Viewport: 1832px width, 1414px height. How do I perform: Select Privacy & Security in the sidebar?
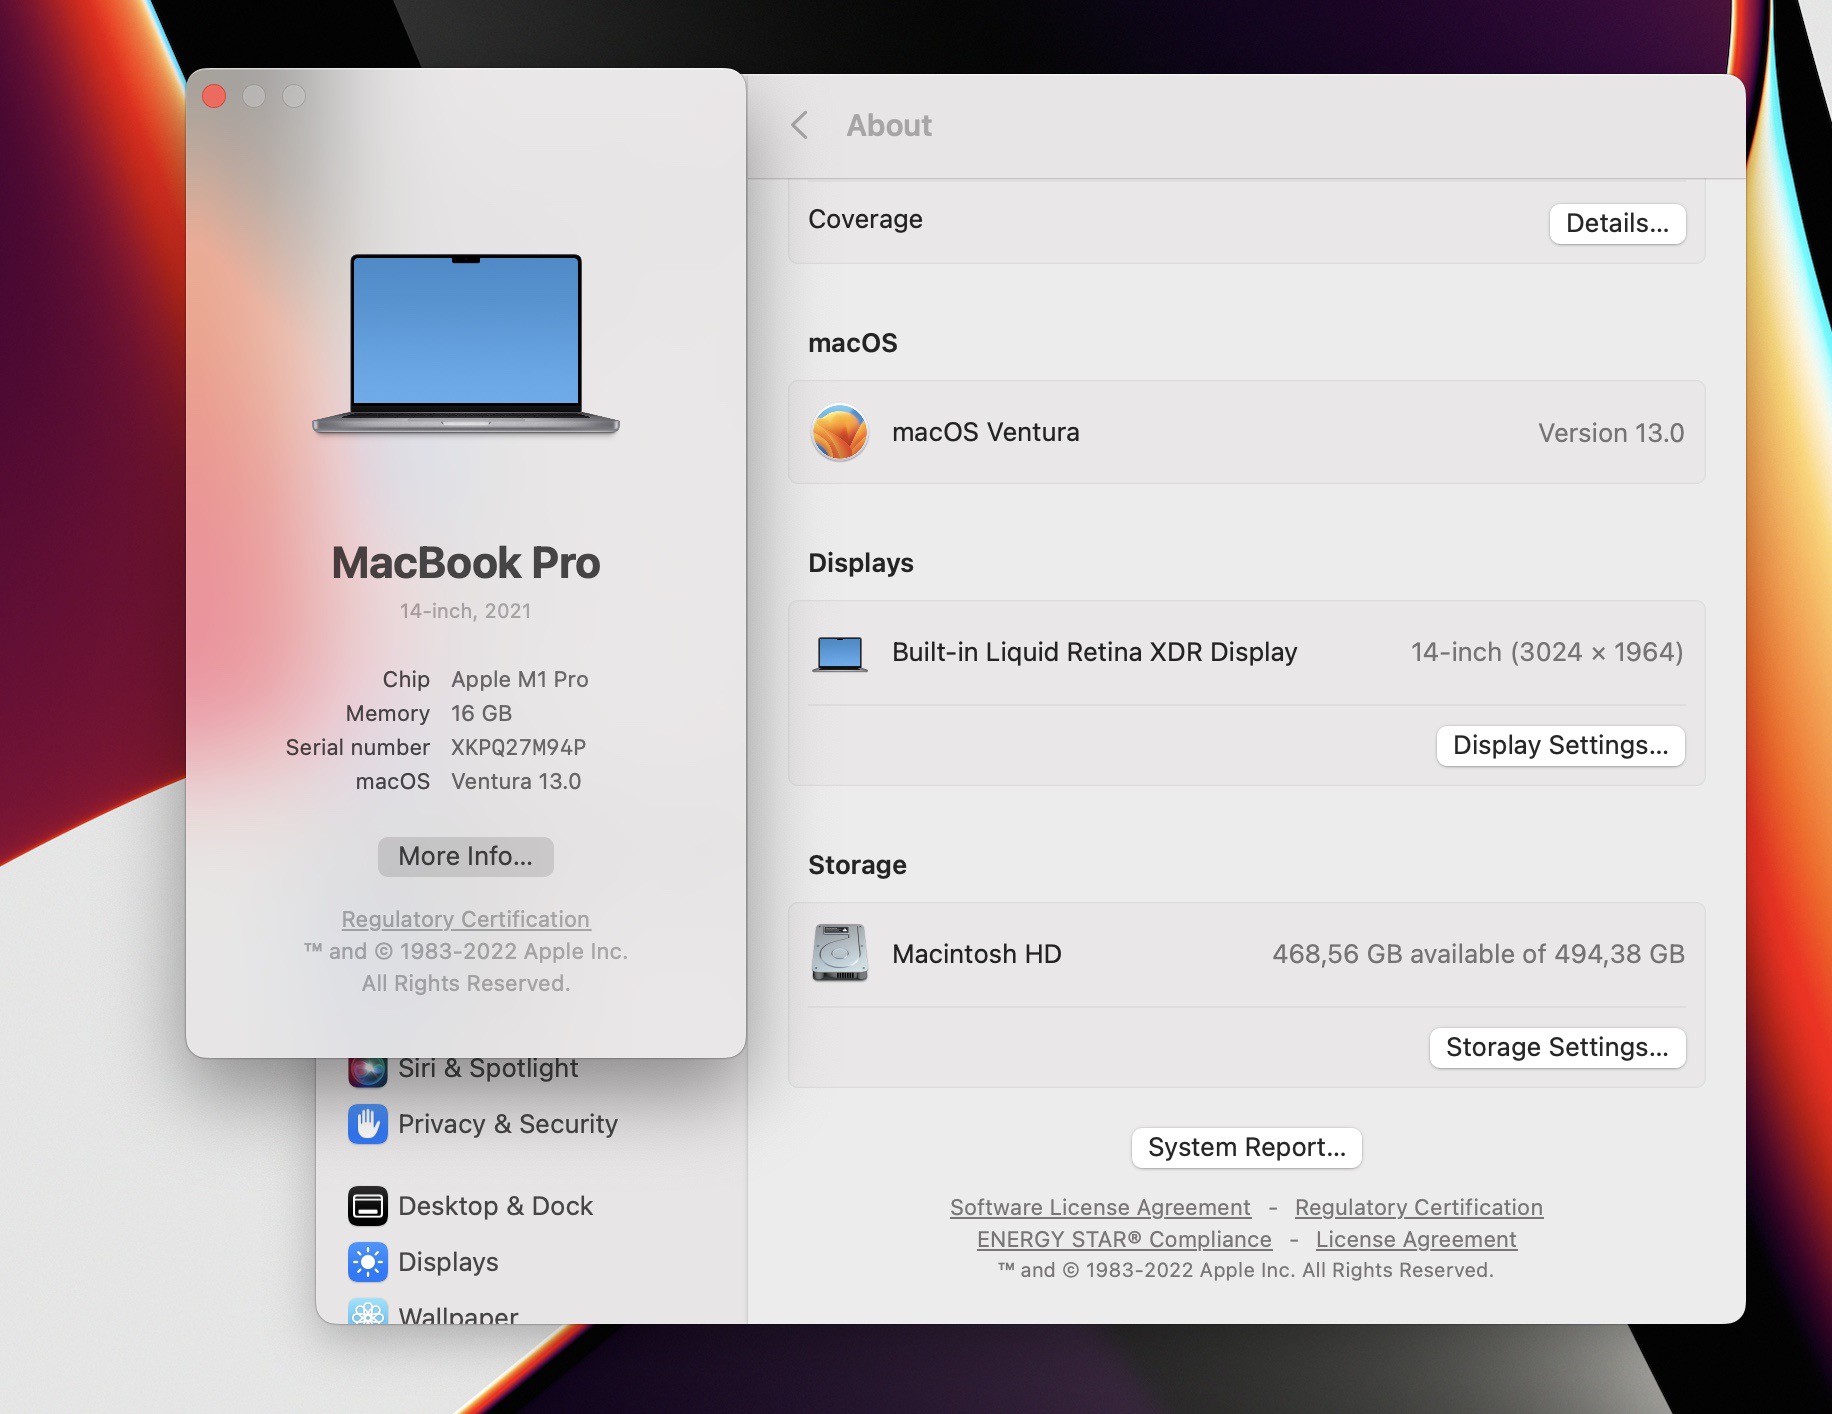507,1124
